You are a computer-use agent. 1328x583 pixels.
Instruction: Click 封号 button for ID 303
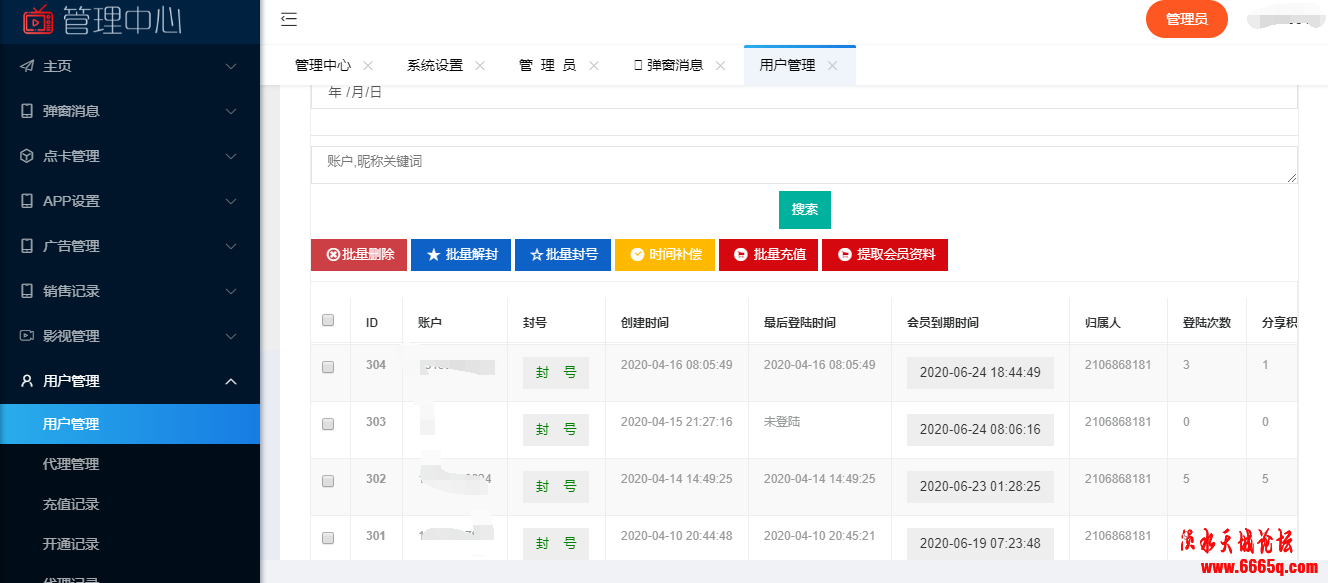tap(556, 429)
